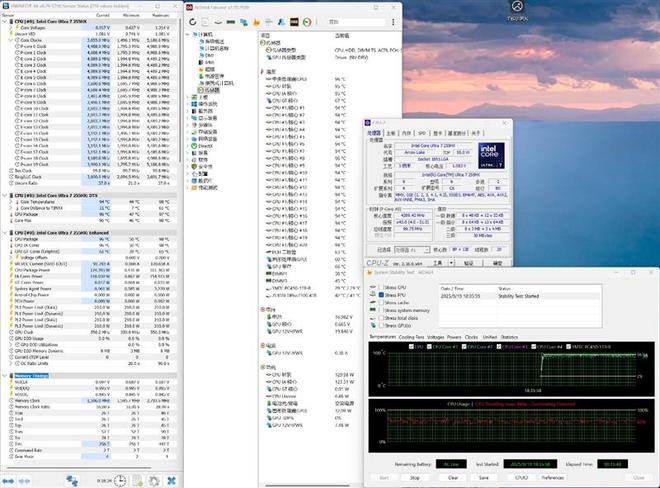The height and width of the screenshot is (488, 660).
Task: Click the HWiNFO clock timer icon
Action: [121, 480]
